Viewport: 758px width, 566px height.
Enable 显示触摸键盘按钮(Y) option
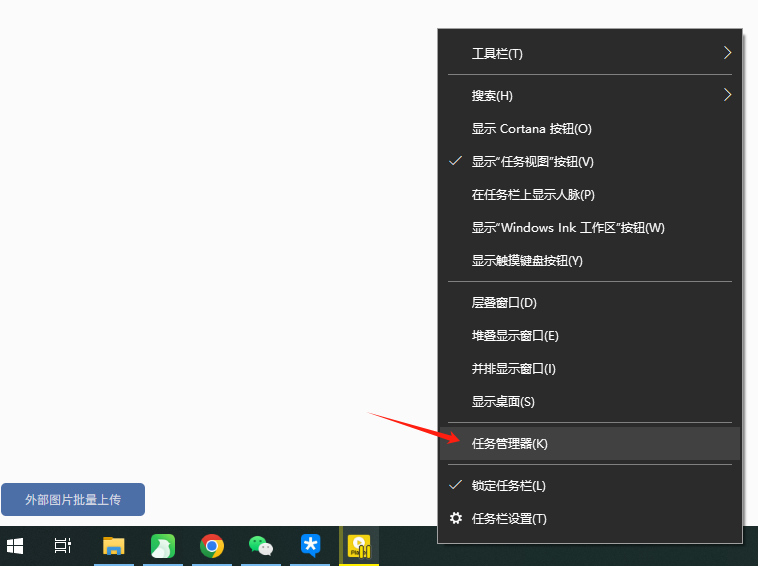527,261
